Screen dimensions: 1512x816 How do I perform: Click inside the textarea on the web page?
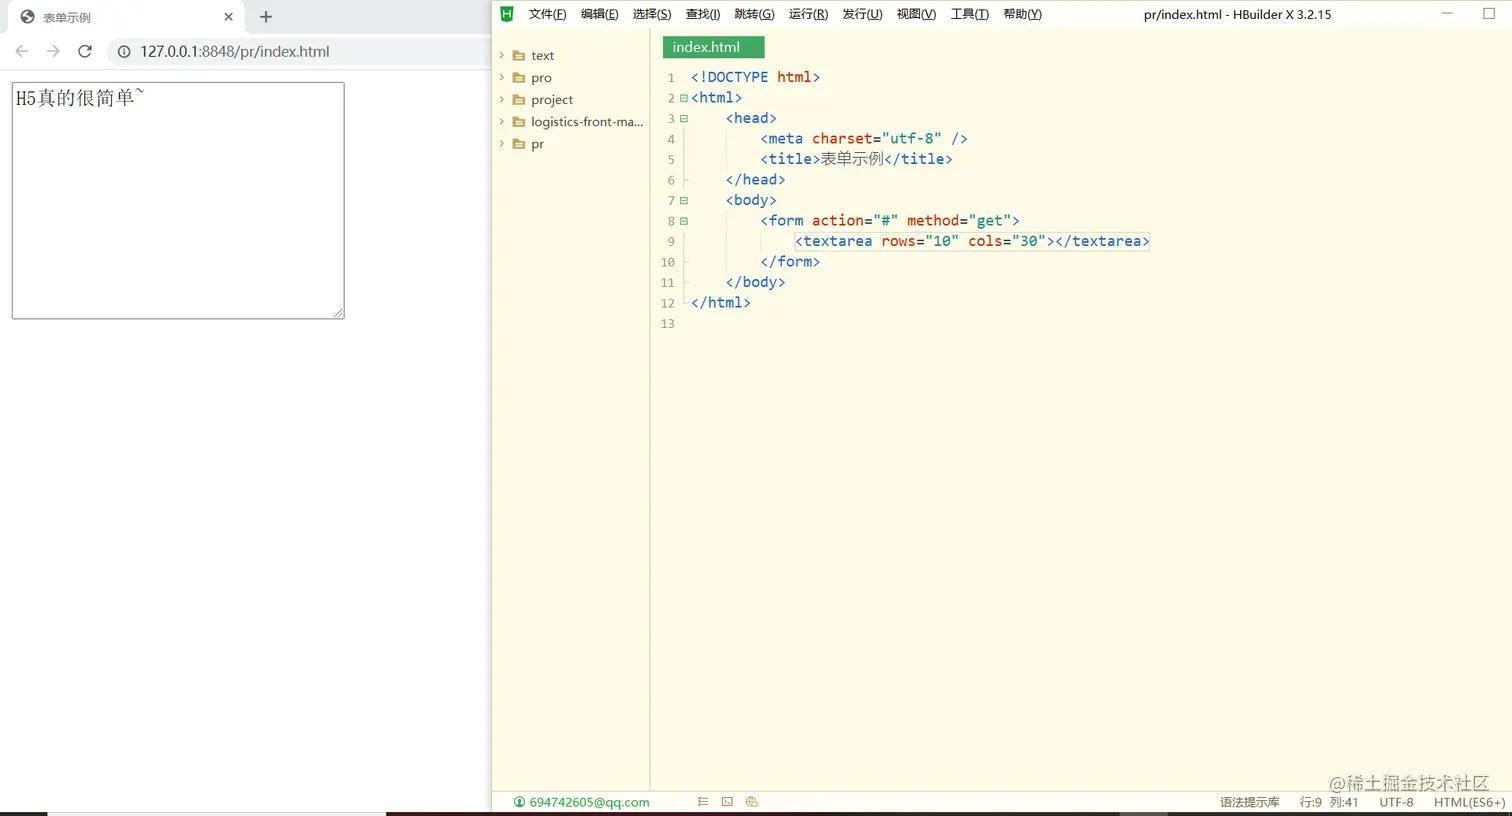(x=178, y=201)
